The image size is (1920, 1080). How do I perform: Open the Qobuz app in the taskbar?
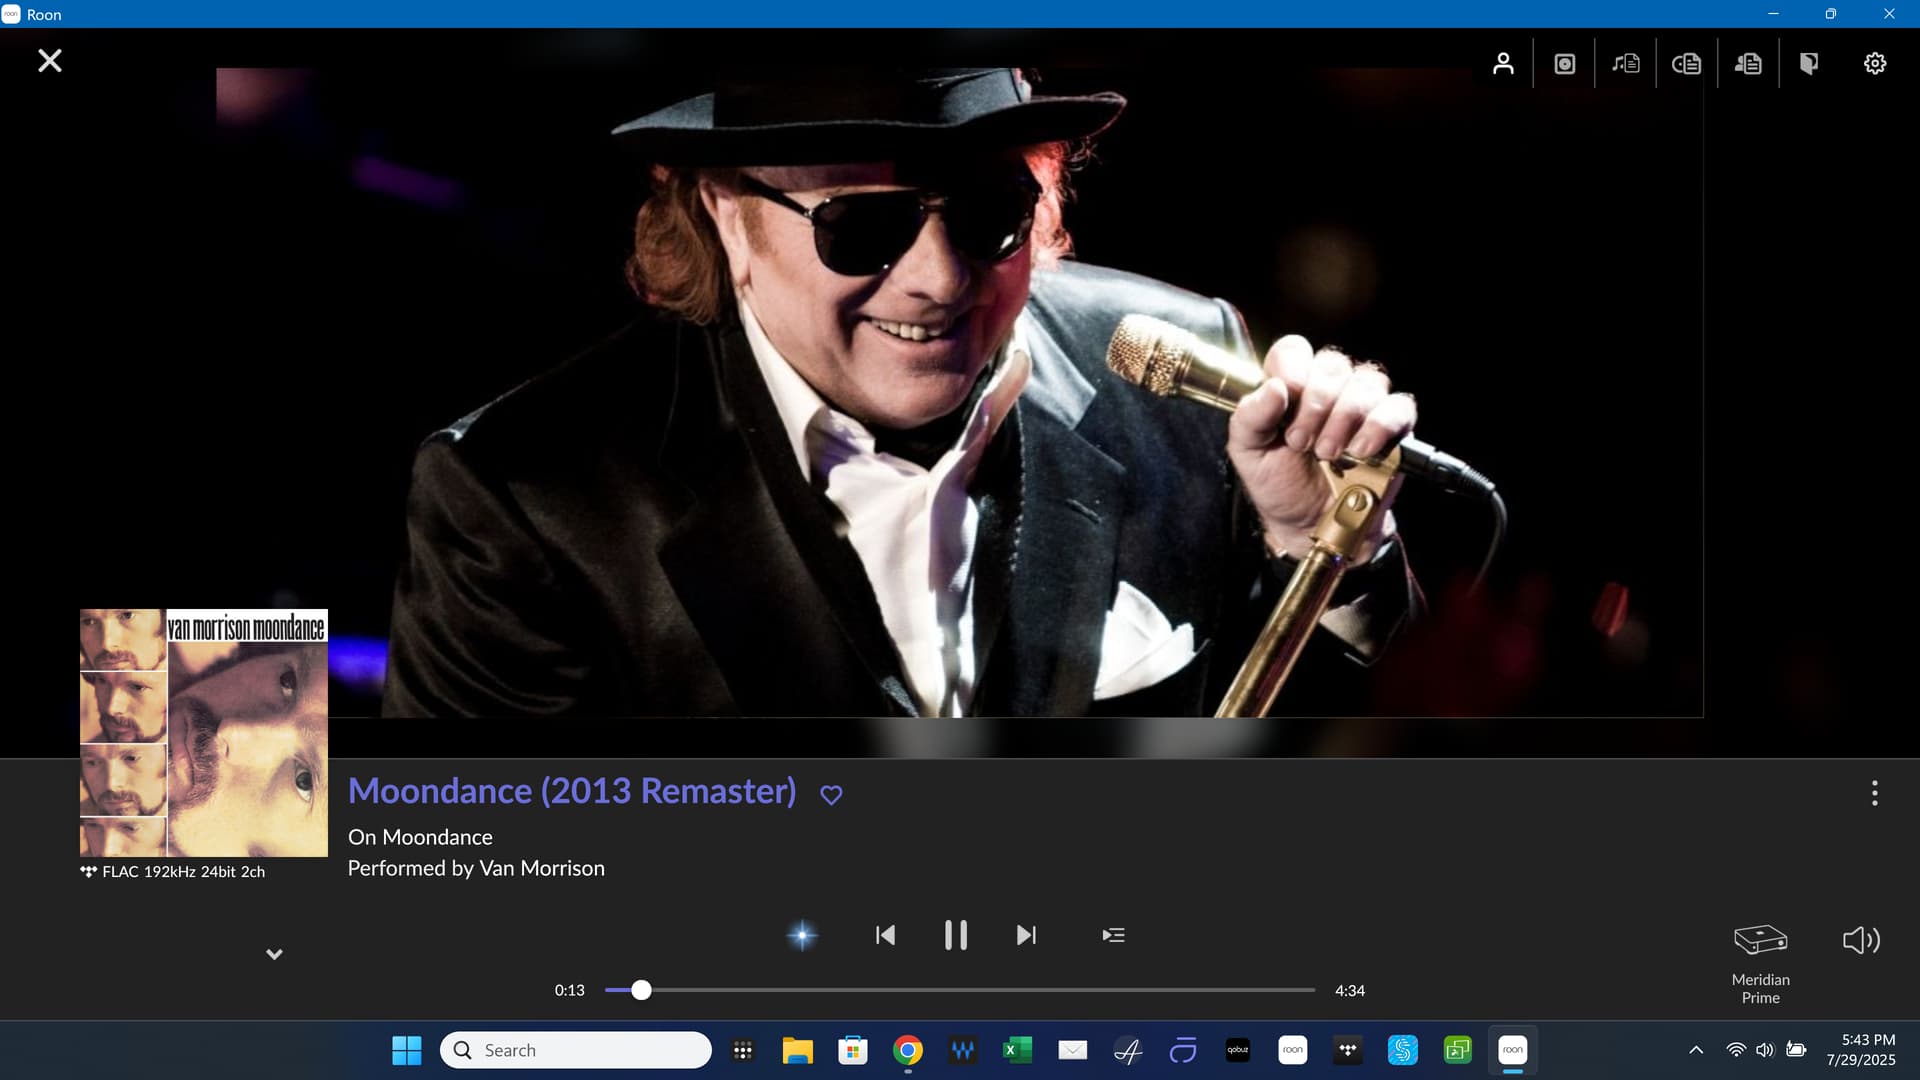coord(1238,1050)
